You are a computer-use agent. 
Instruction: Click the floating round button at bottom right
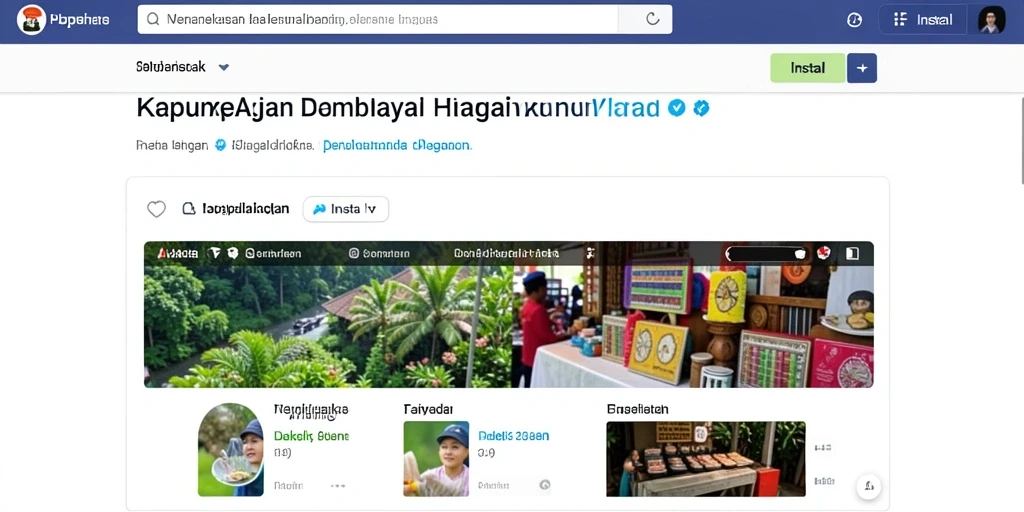click(x=869, y=486)
